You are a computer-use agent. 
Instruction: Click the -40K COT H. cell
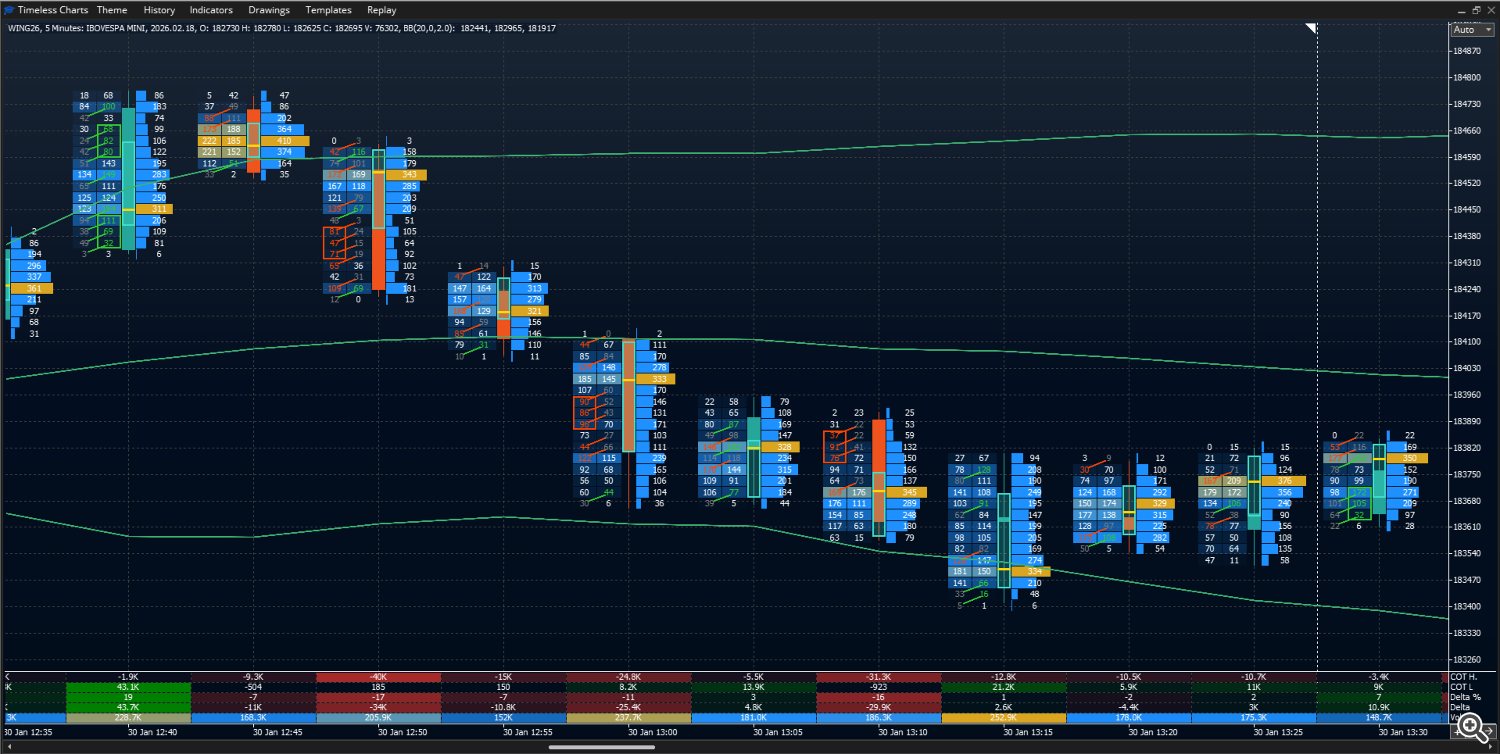pos(378,677)
